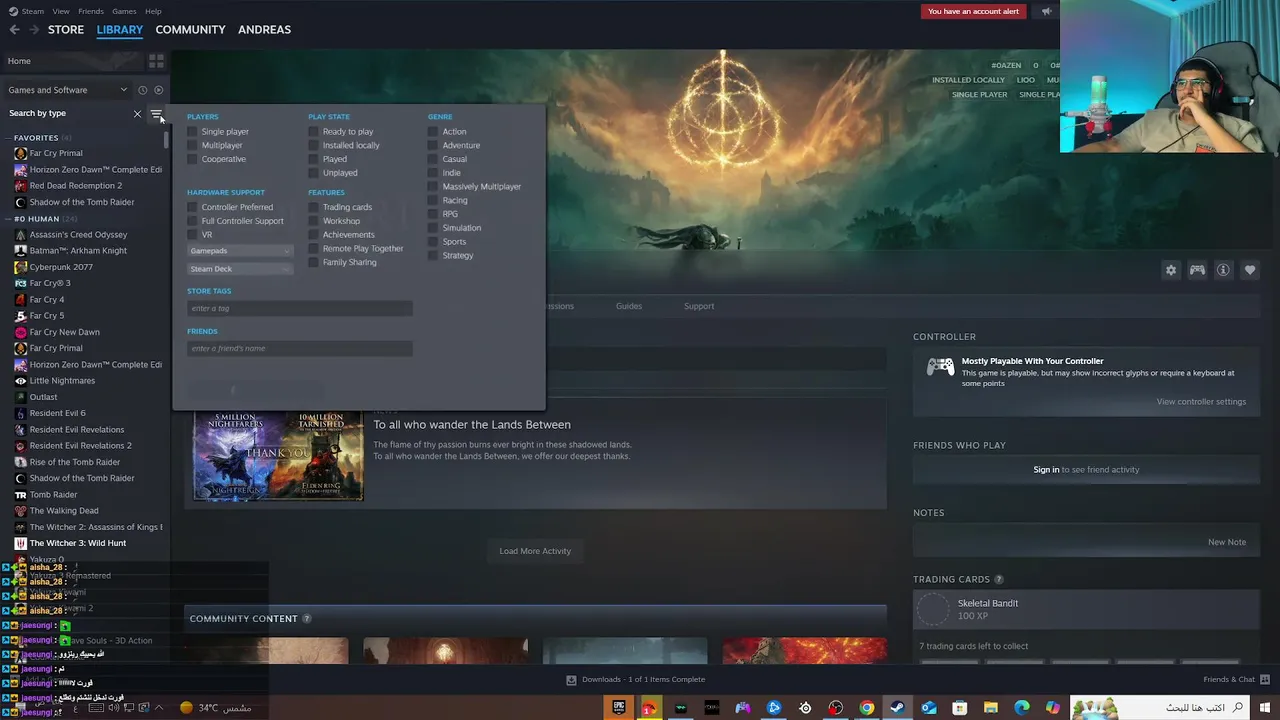Click Sign in to see friend activity
Viewport: 1280px width, 720px height.
pyautogui.click(x=1046, y=470)
